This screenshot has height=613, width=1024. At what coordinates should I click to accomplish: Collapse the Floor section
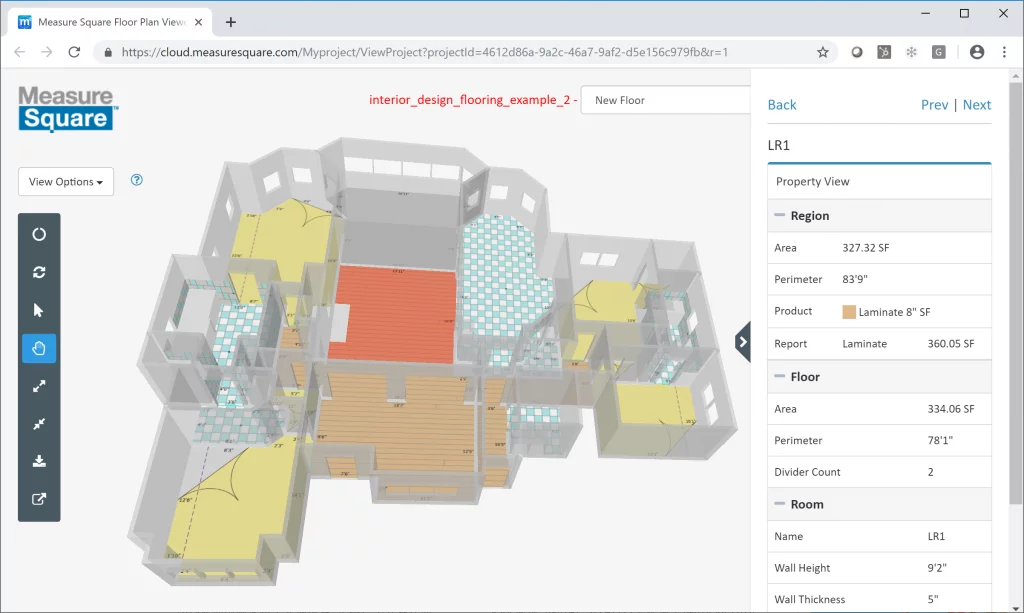click(779, 377)
